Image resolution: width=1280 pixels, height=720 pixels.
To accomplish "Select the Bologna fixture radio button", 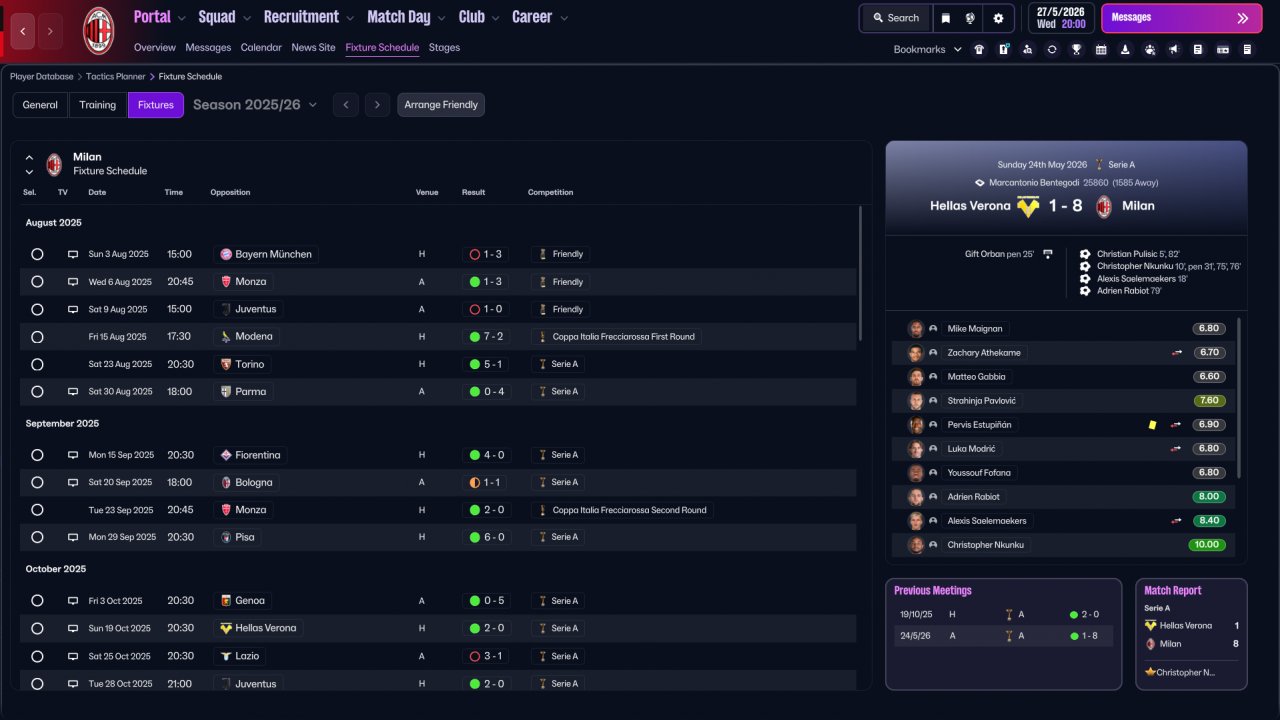I will 37,482.
